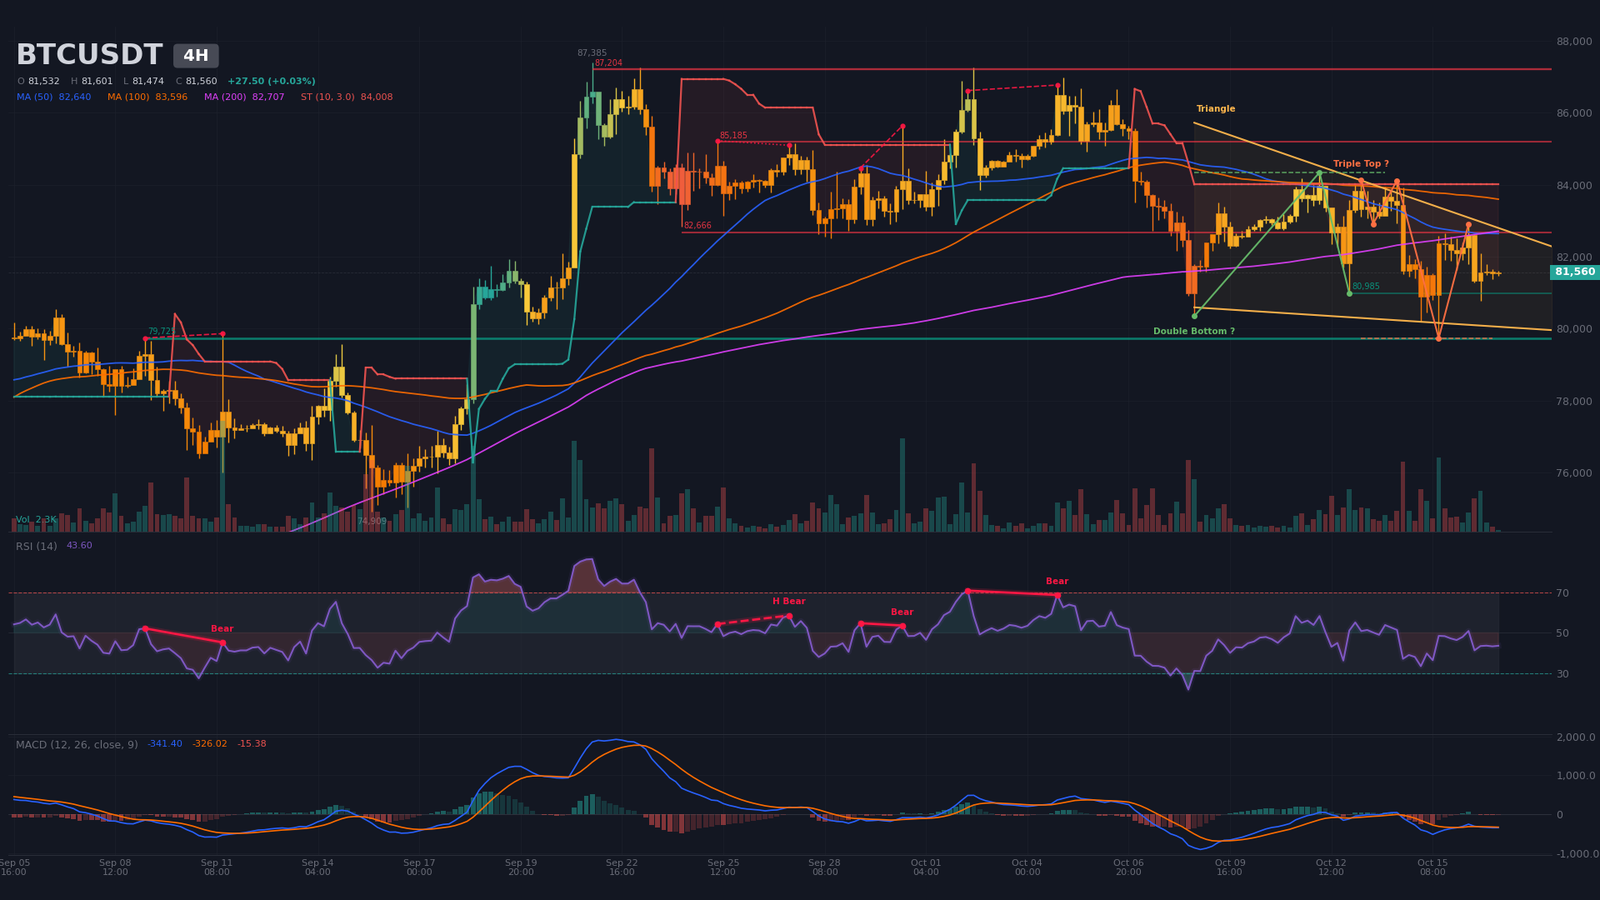Click the MACD value -341.40
This screenshot has width=1600, height=900.
point(165,744)
